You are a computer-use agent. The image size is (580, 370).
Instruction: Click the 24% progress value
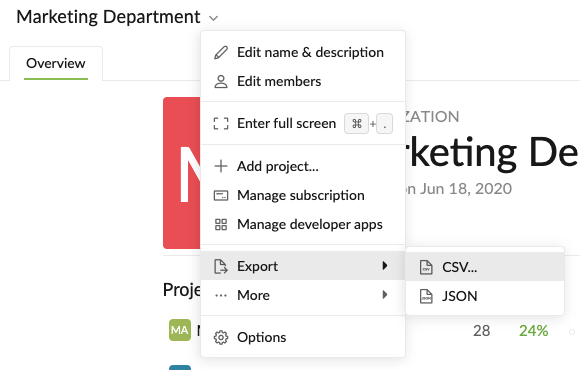coord(533,331)
